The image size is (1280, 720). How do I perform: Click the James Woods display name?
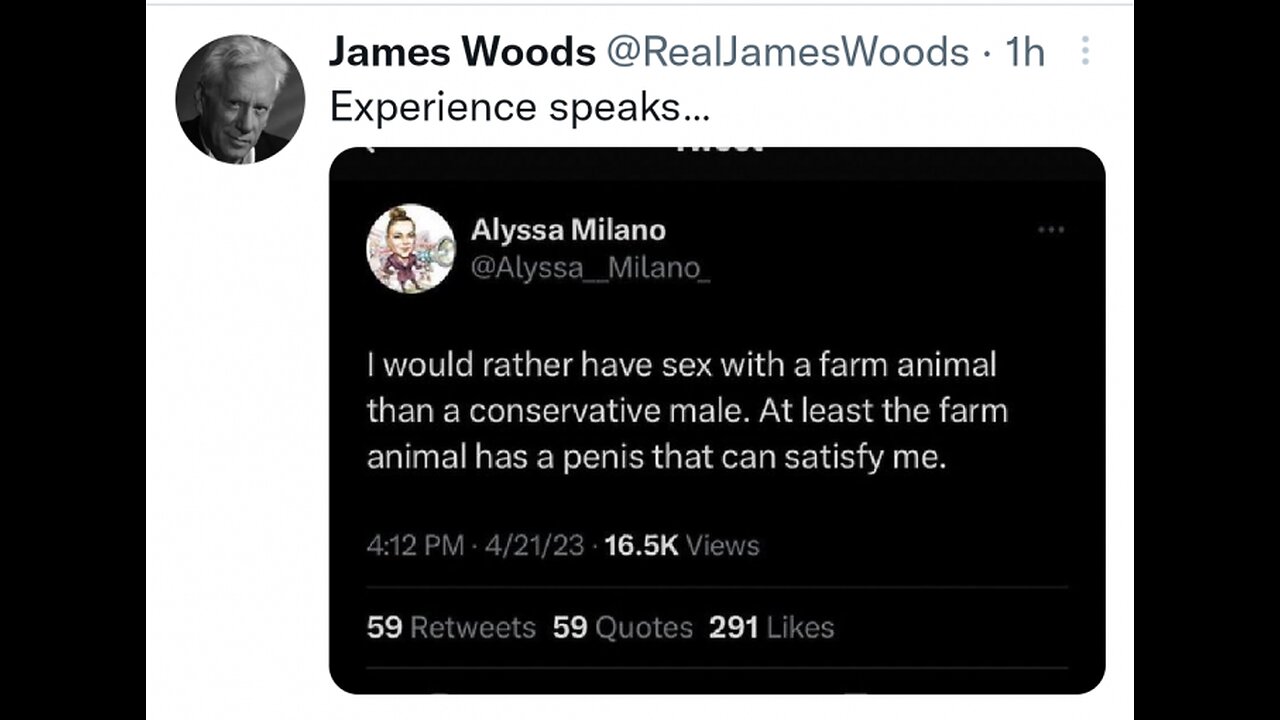(462, 52)
